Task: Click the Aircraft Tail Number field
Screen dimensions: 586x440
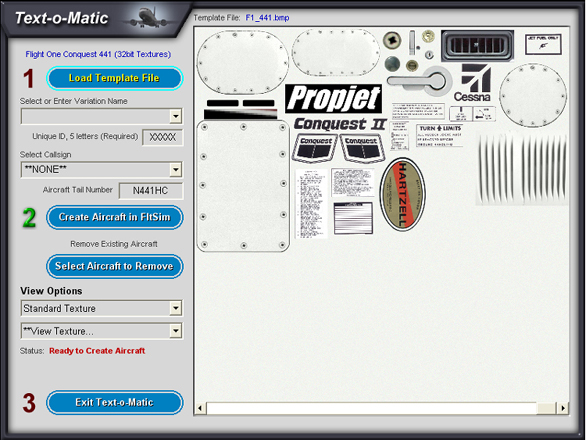Action: tap(151, 191)
